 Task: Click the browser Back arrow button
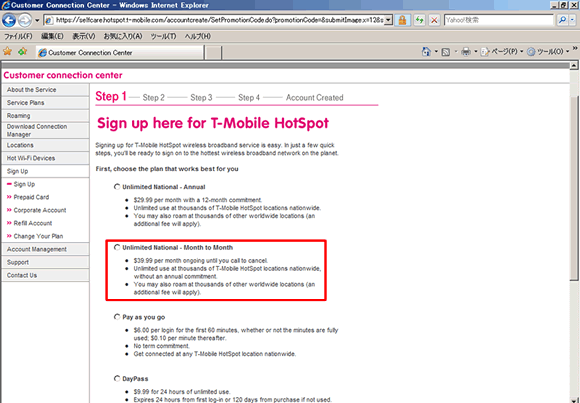click(9, 20)
